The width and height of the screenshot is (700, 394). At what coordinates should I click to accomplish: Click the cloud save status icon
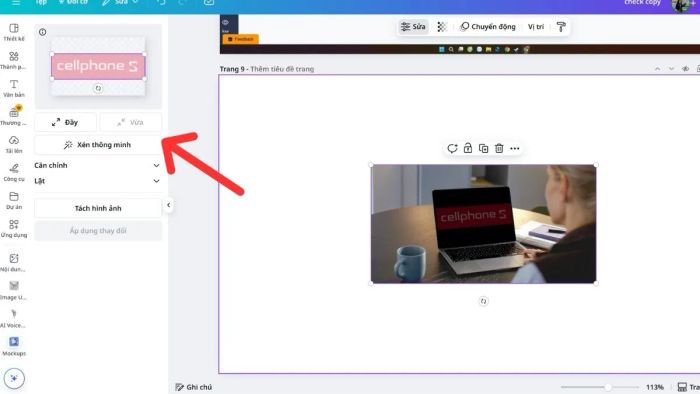click(209, 2)
